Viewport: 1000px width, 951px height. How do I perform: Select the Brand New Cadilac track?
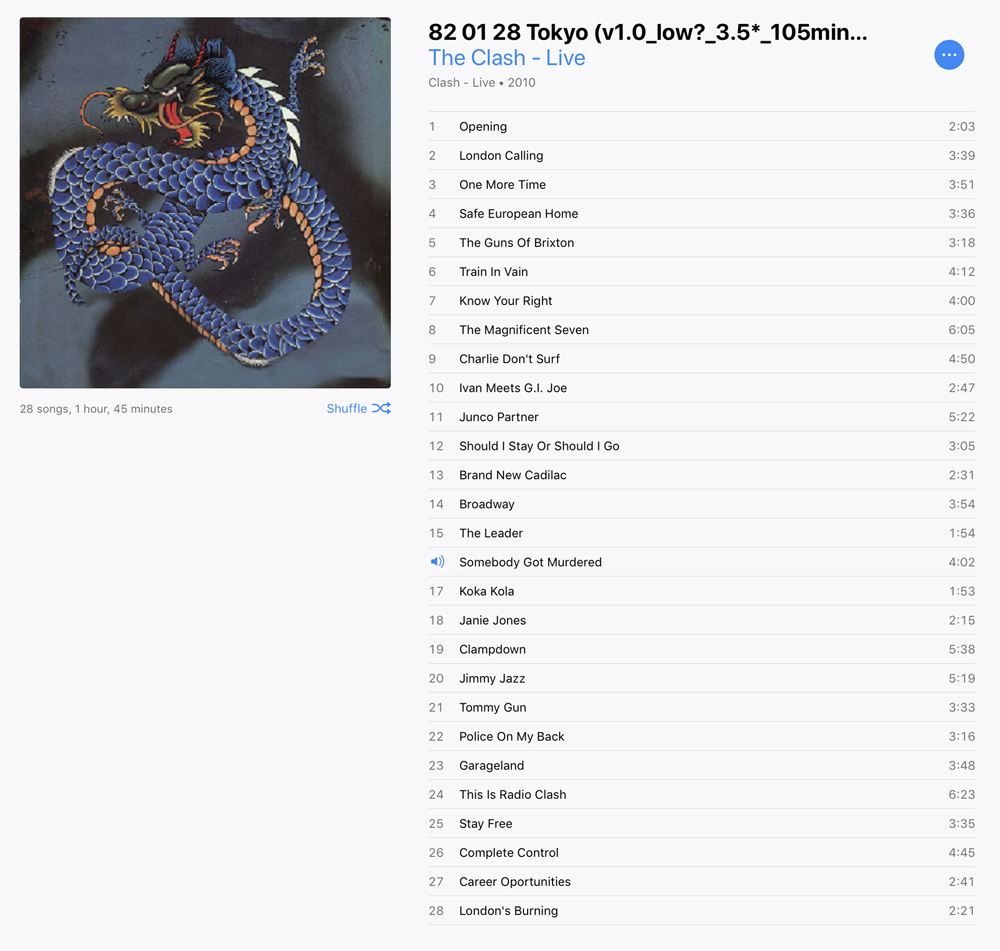click(x=702, y=475)
